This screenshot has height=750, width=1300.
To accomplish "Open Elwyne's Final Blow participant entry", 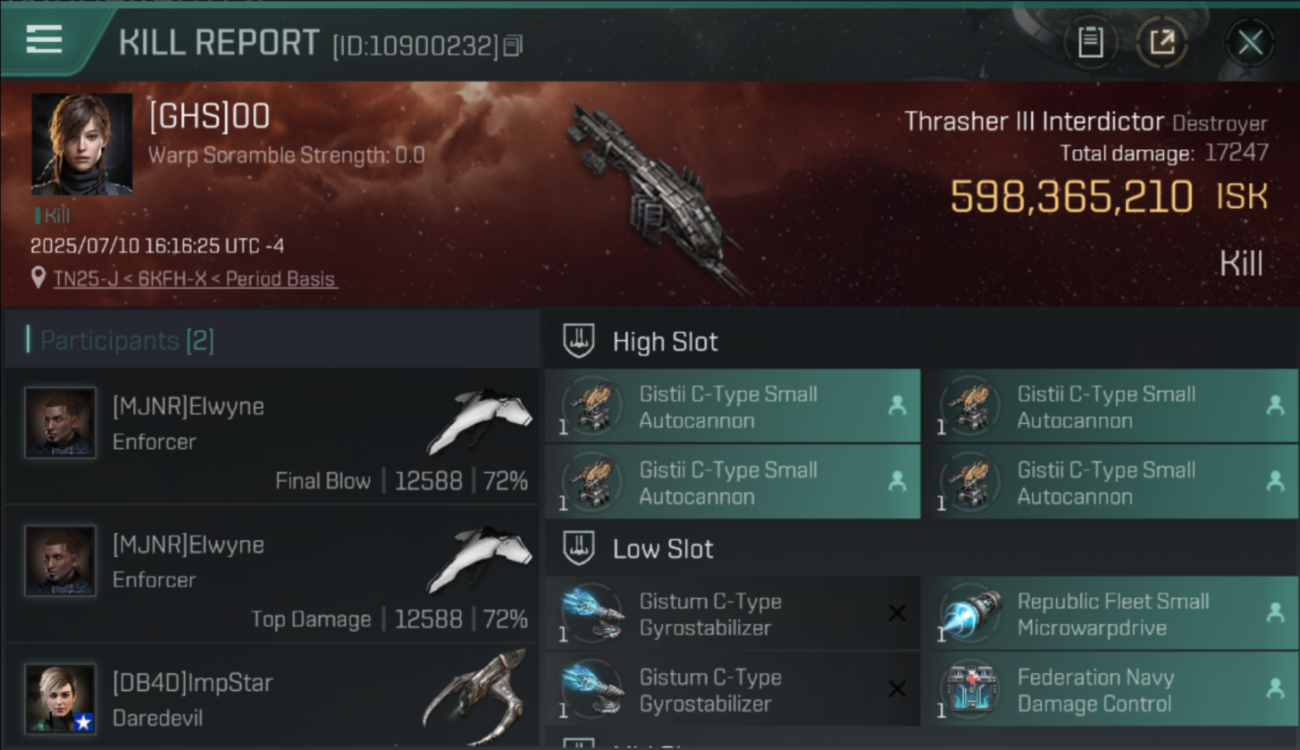I will [272, 436].
